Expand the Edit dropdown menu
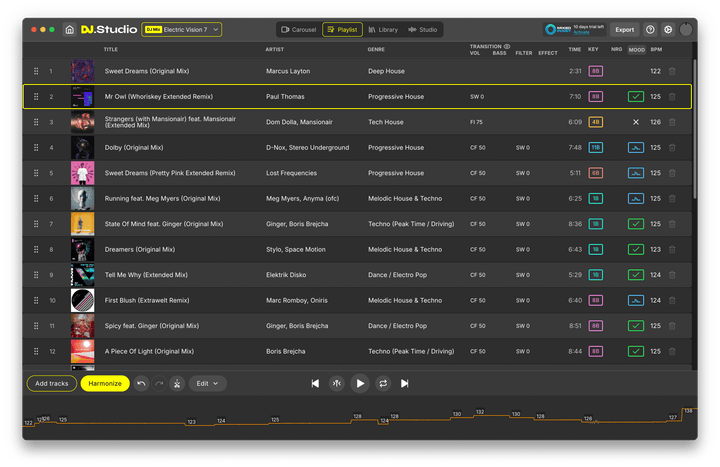Image resolution: width=720 pixels, height=467 pixels. point(207,383)
